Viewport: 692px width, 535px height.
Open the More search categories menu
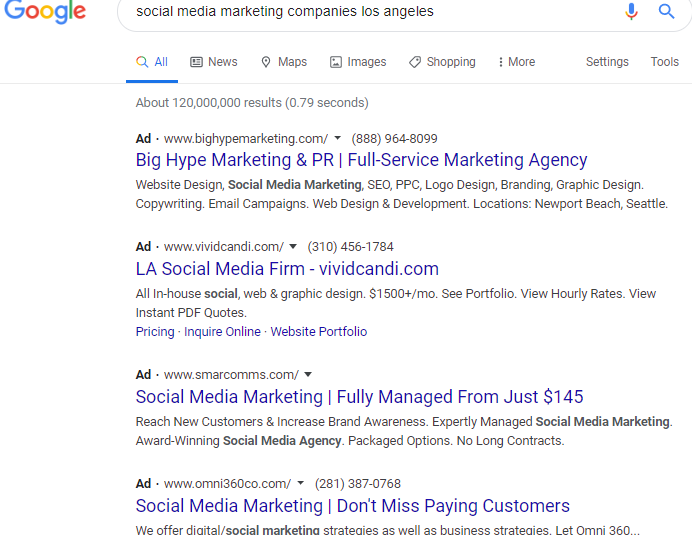click(516, 62)
